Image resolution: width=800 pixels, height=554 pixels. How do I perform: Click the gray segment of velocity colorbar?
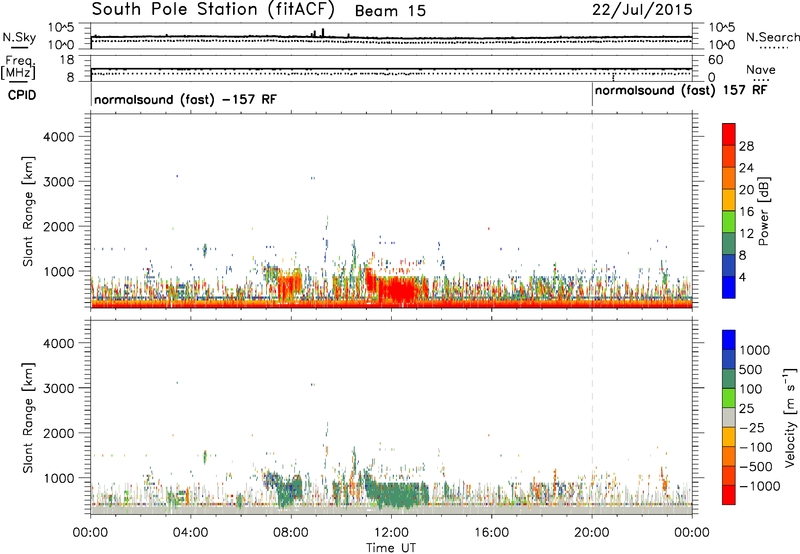[x=729, y=417]
